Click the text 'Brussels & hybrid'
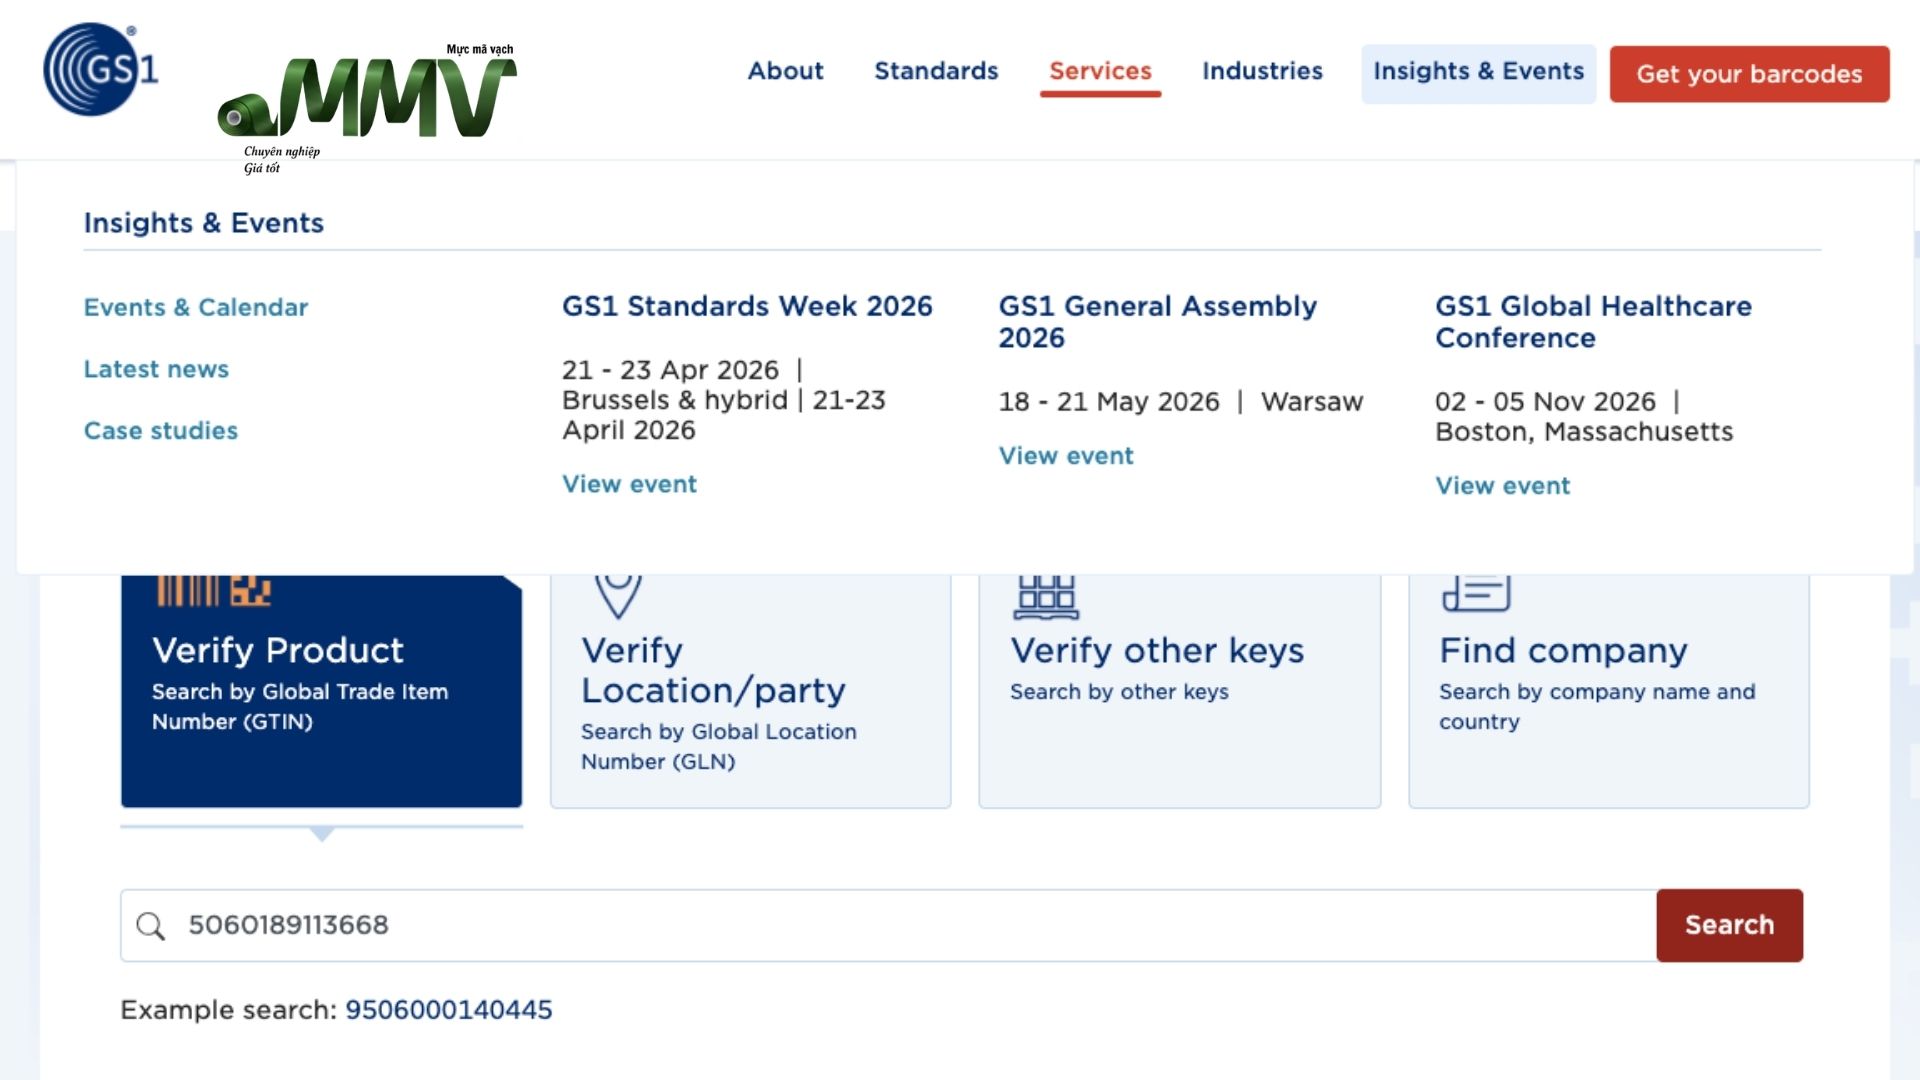Image resolution: width=1920 pixels, height=1080 pixels. [x=675, y=400]
